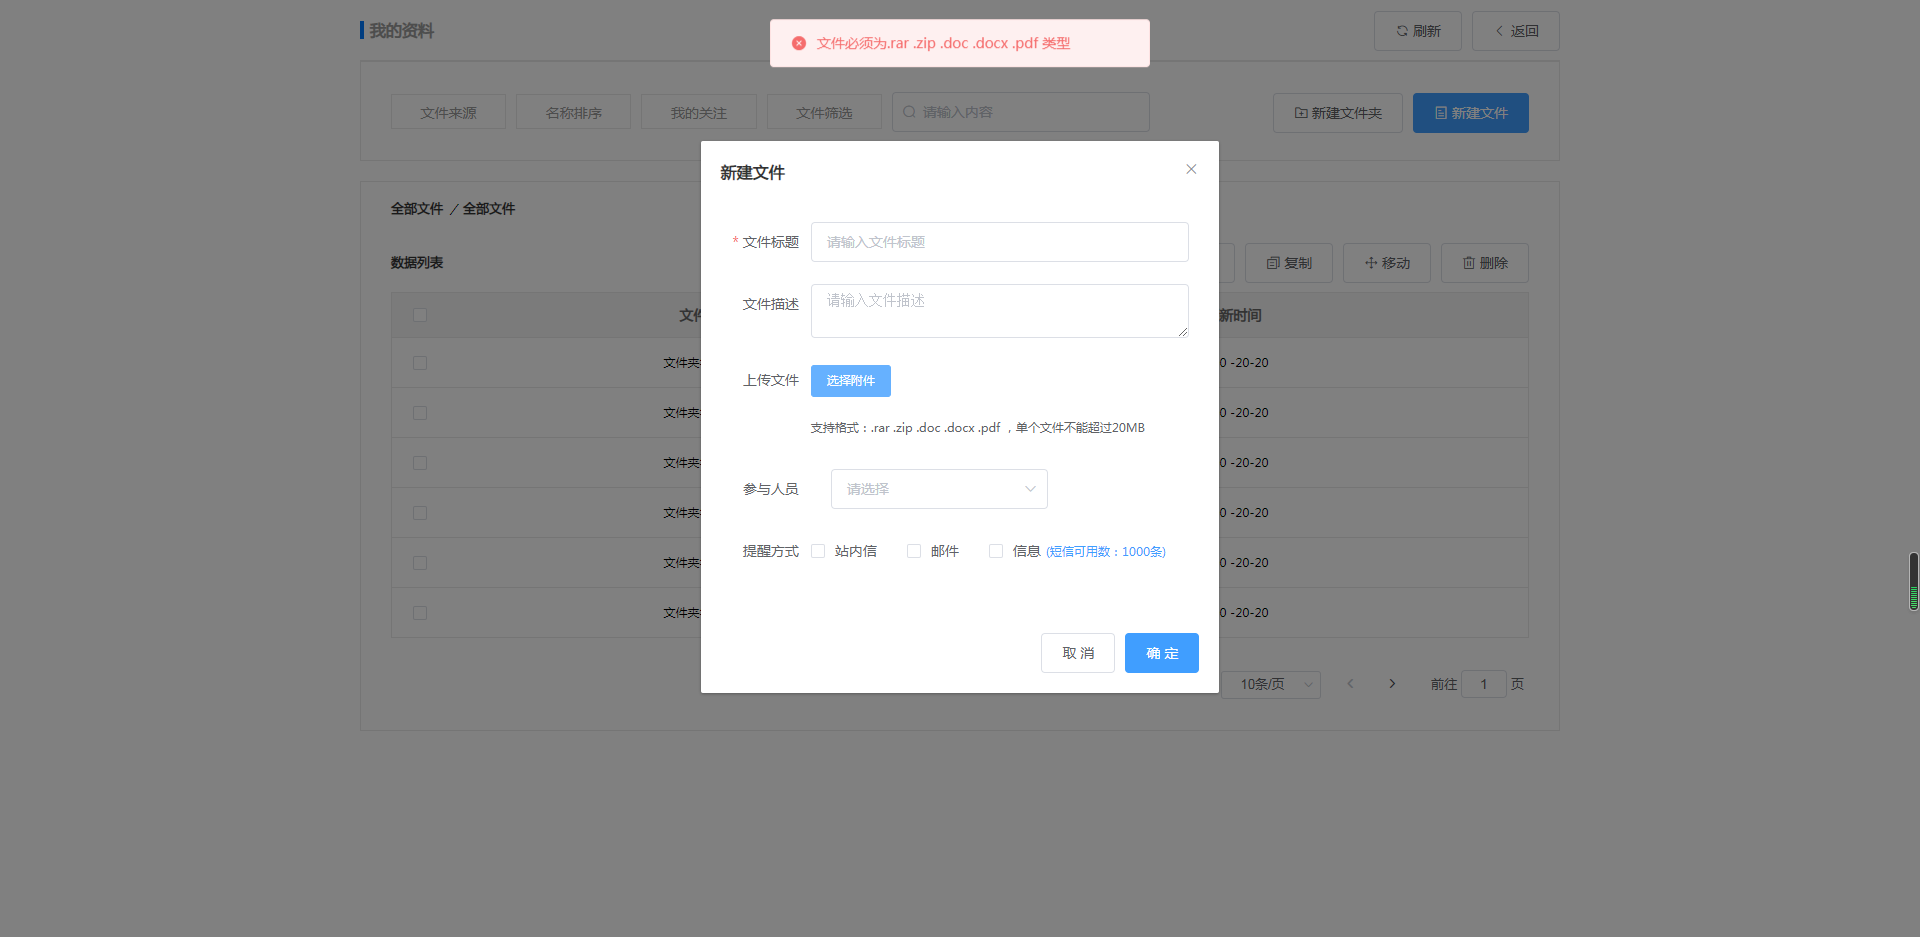Enable the 站内信 reminder checkbox
1920x937 pixels.
pos(818,550)
